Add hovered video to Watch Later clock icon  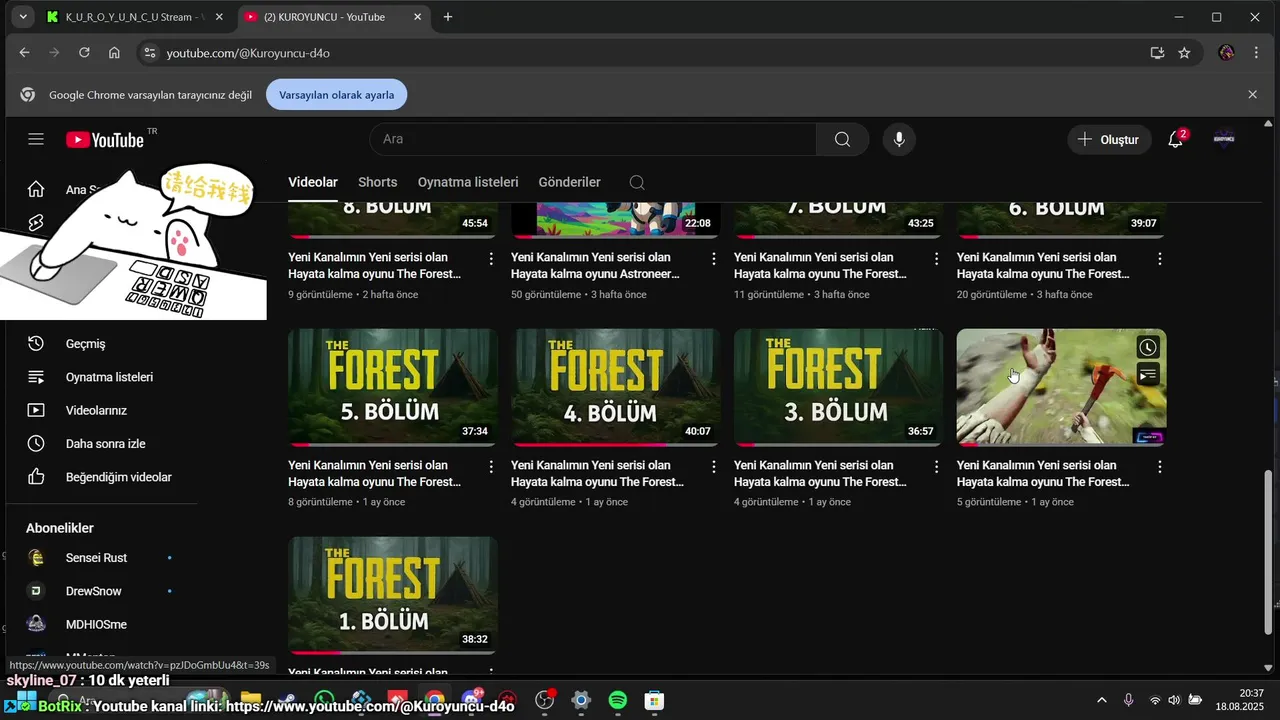pyautogui.click(x=1148, y=347)
